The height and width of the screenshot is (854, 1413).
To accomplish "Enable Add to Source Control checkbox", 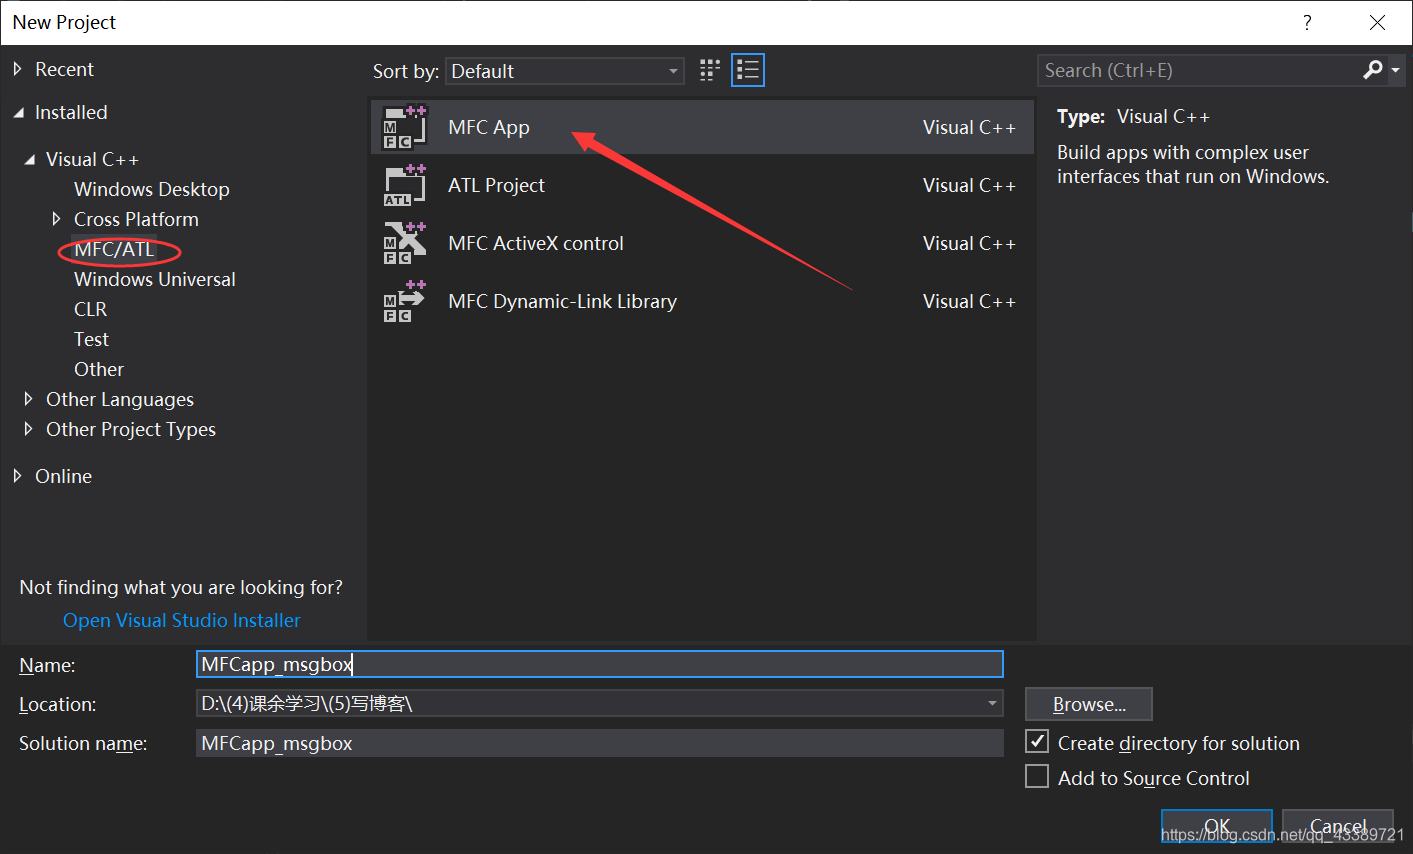I will (1037, 777).
